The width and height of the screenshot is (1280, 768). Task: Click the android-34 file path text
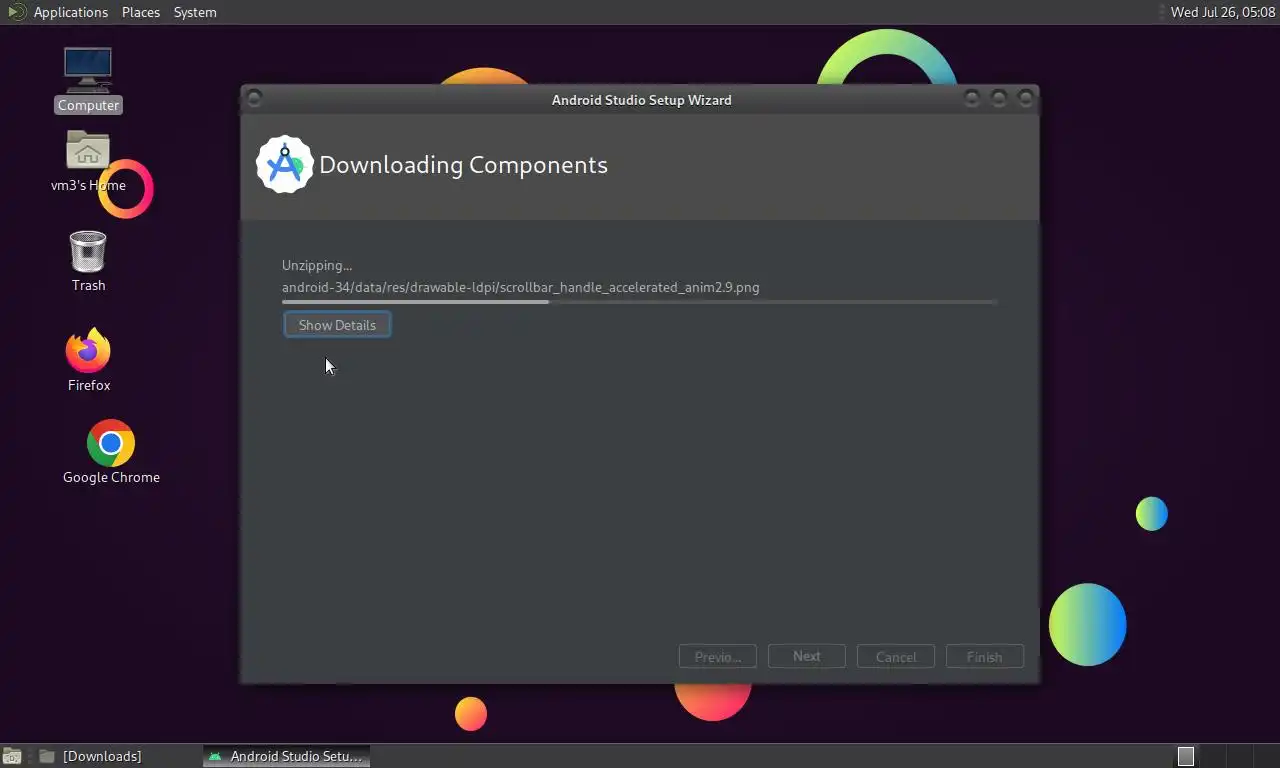pyautogui.click(x=520, y=287)
